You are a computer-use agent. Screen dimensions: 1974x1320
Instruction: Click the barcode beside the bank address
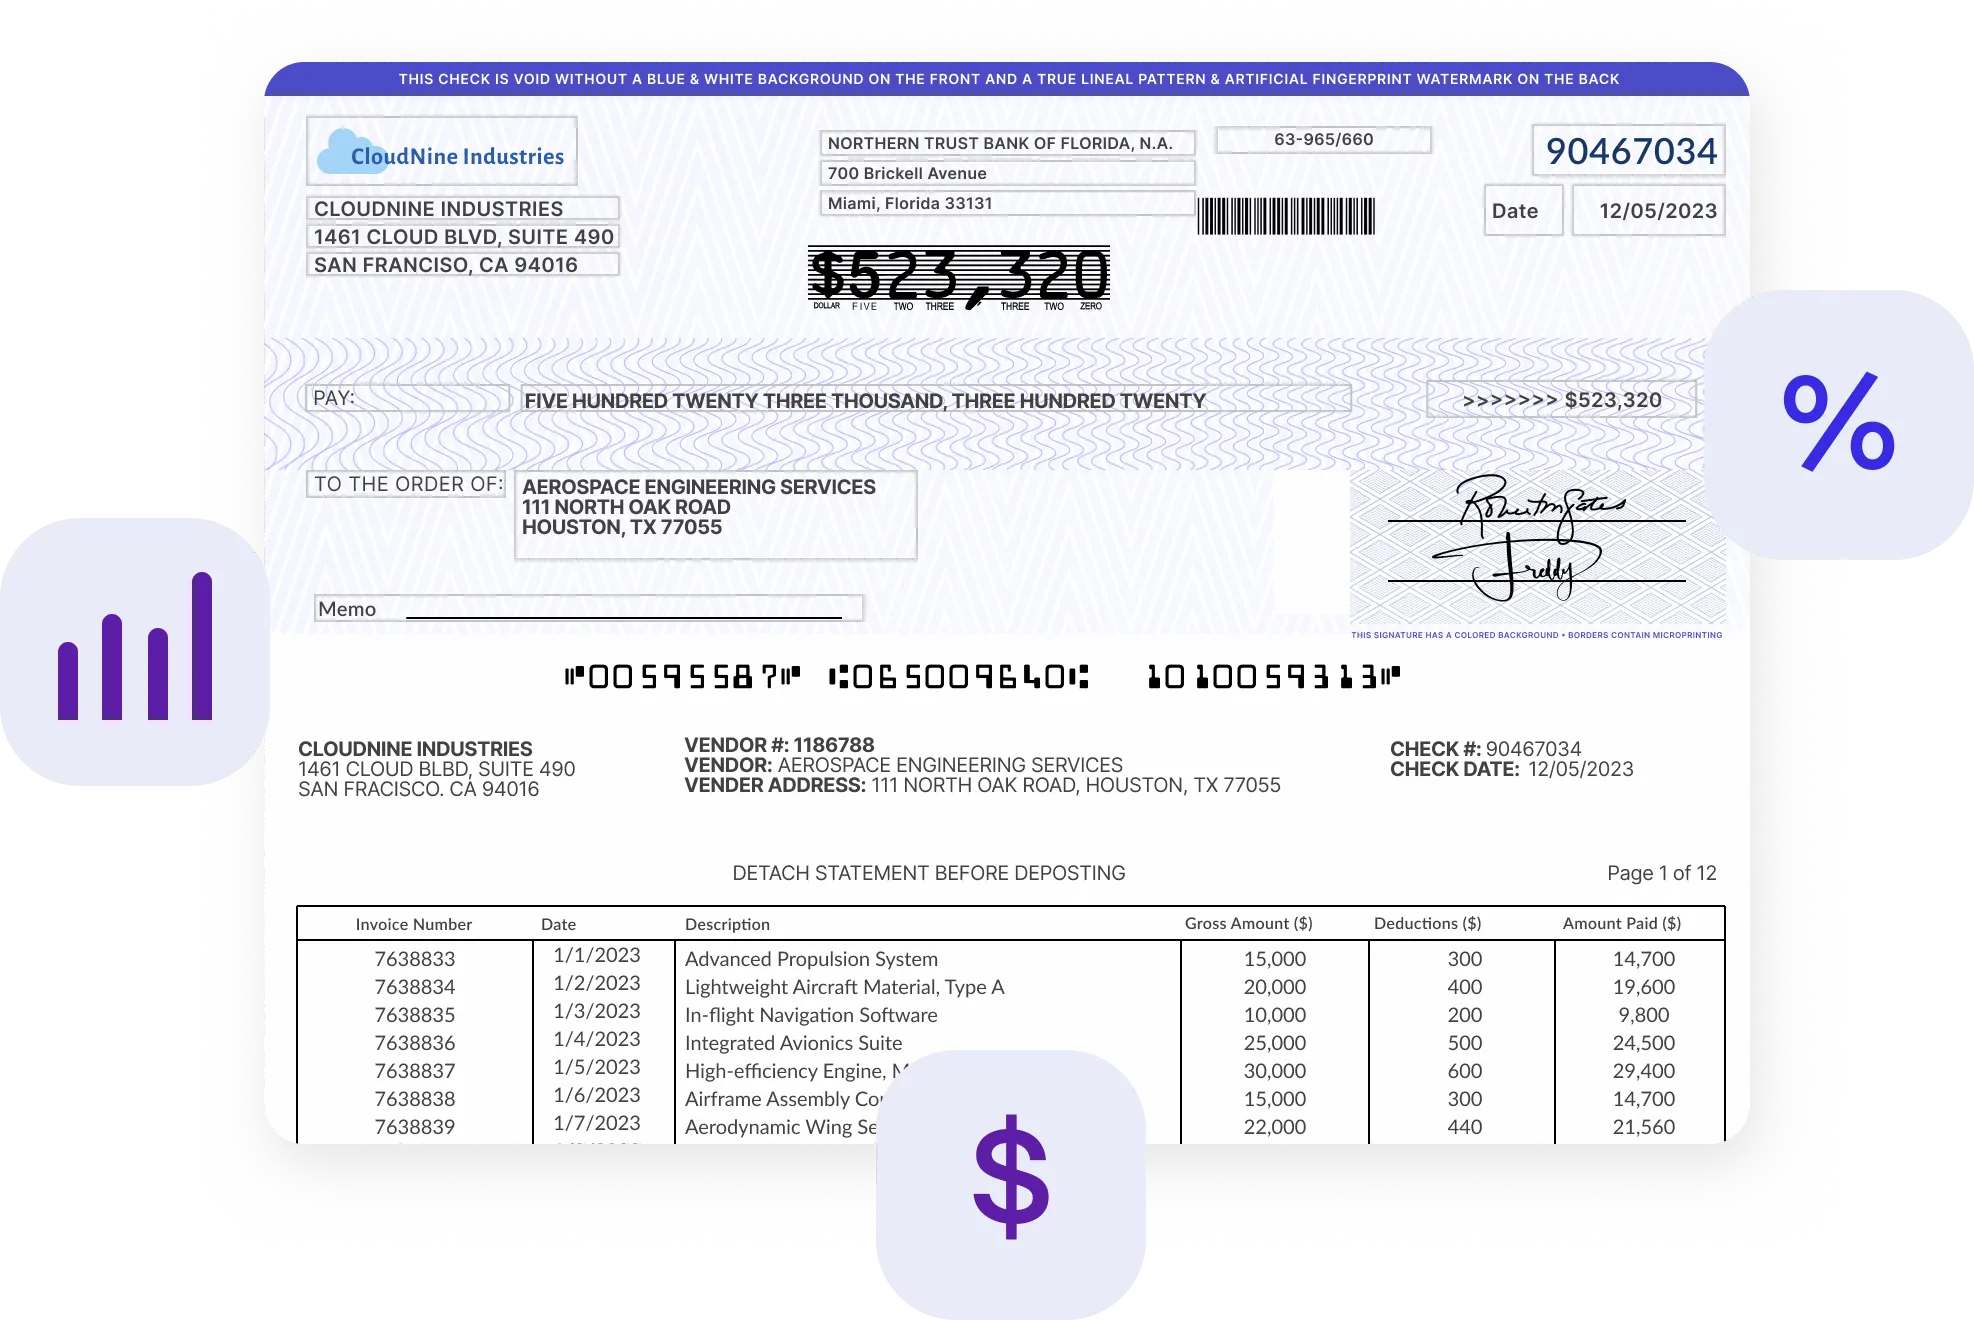1286,216
